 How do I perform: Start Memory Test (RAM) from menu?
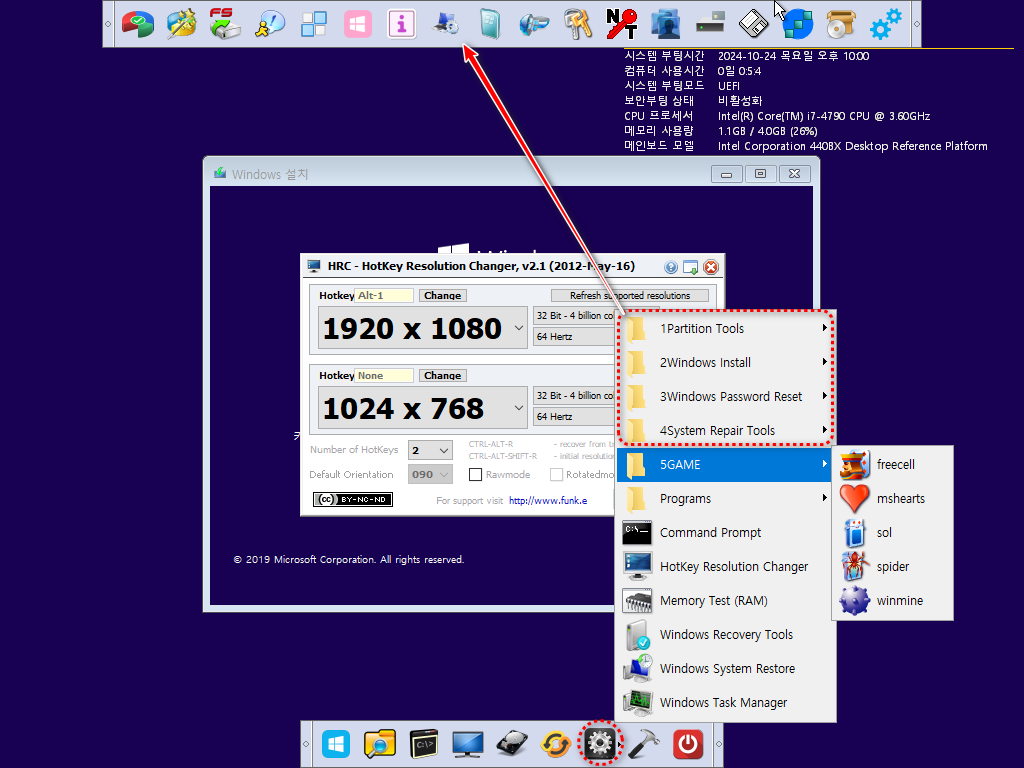click(724, 600)
